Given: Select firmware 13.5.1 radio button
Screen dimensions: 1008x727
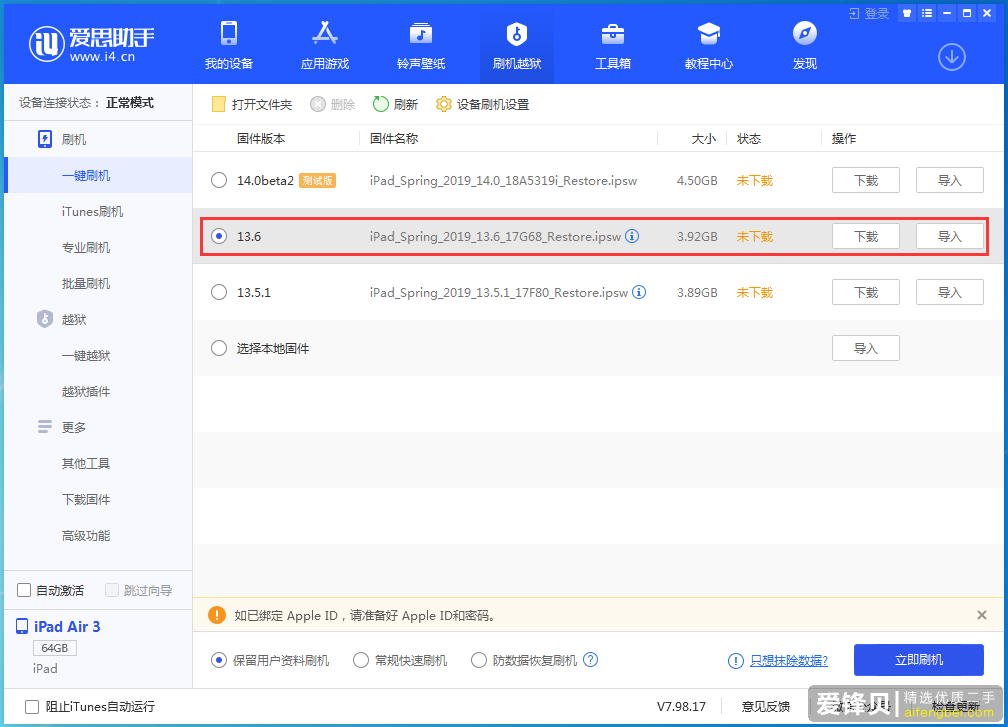Looking at the screenshot, I should 219,292.
